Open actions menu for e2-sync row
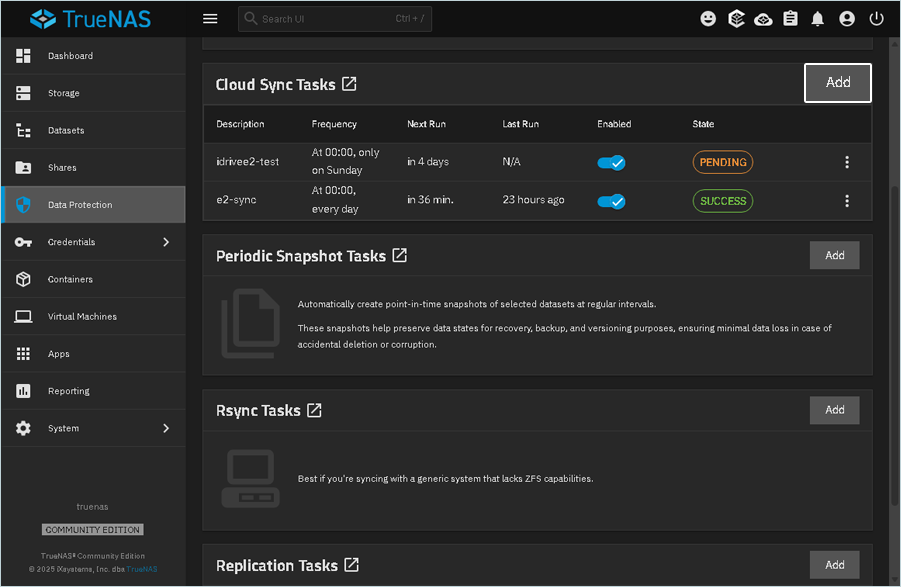Screen dimensions: 901x587 (847, 201)
